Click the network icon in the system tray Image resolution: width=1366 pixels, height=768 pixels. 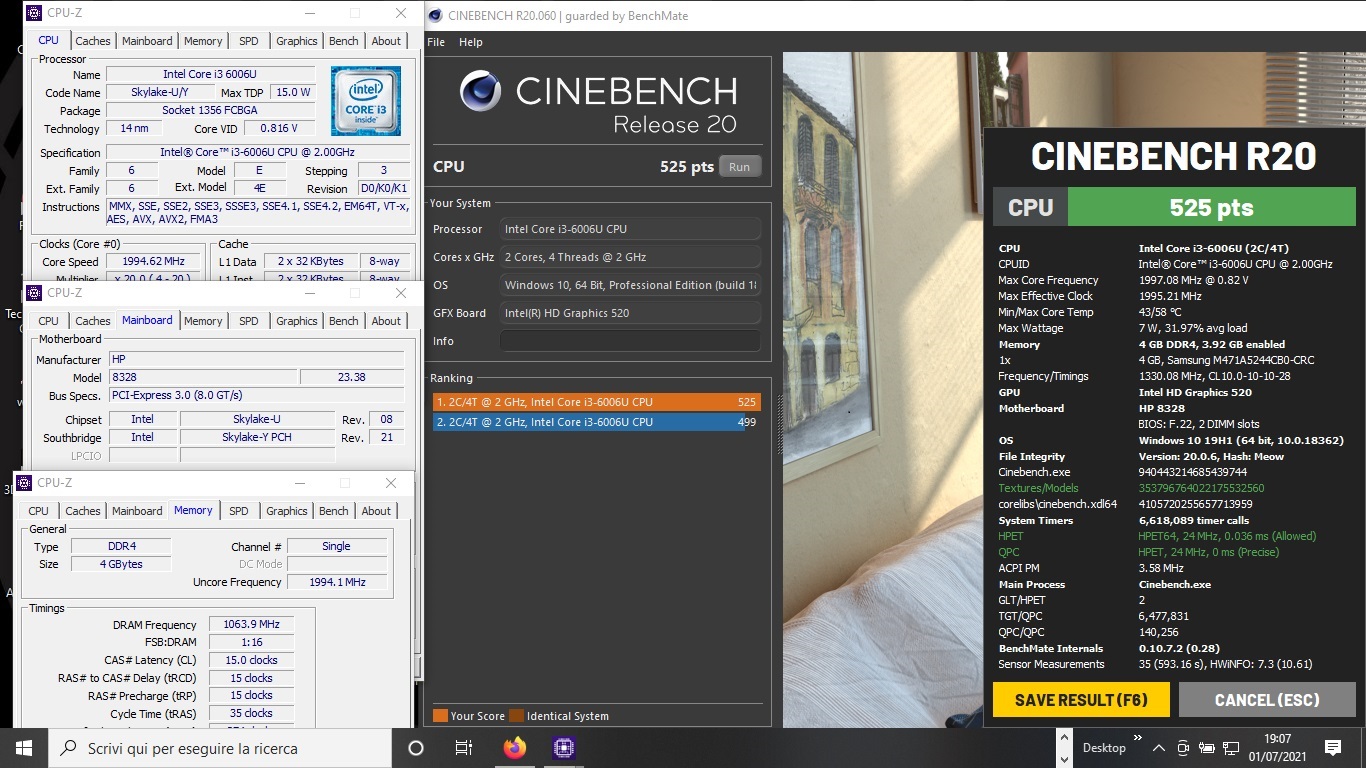(1231, 748)
